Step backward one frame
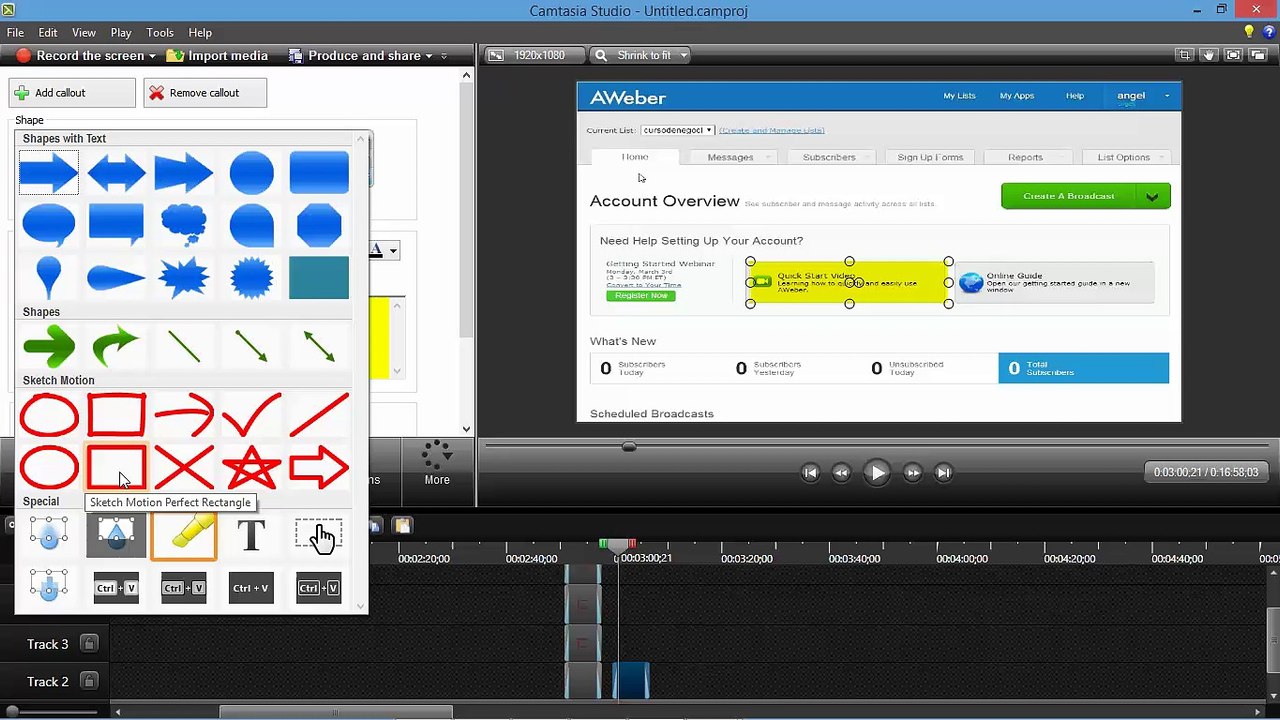Image resolution: width=1280 pixels, height=720 pixels. point(841,473)
